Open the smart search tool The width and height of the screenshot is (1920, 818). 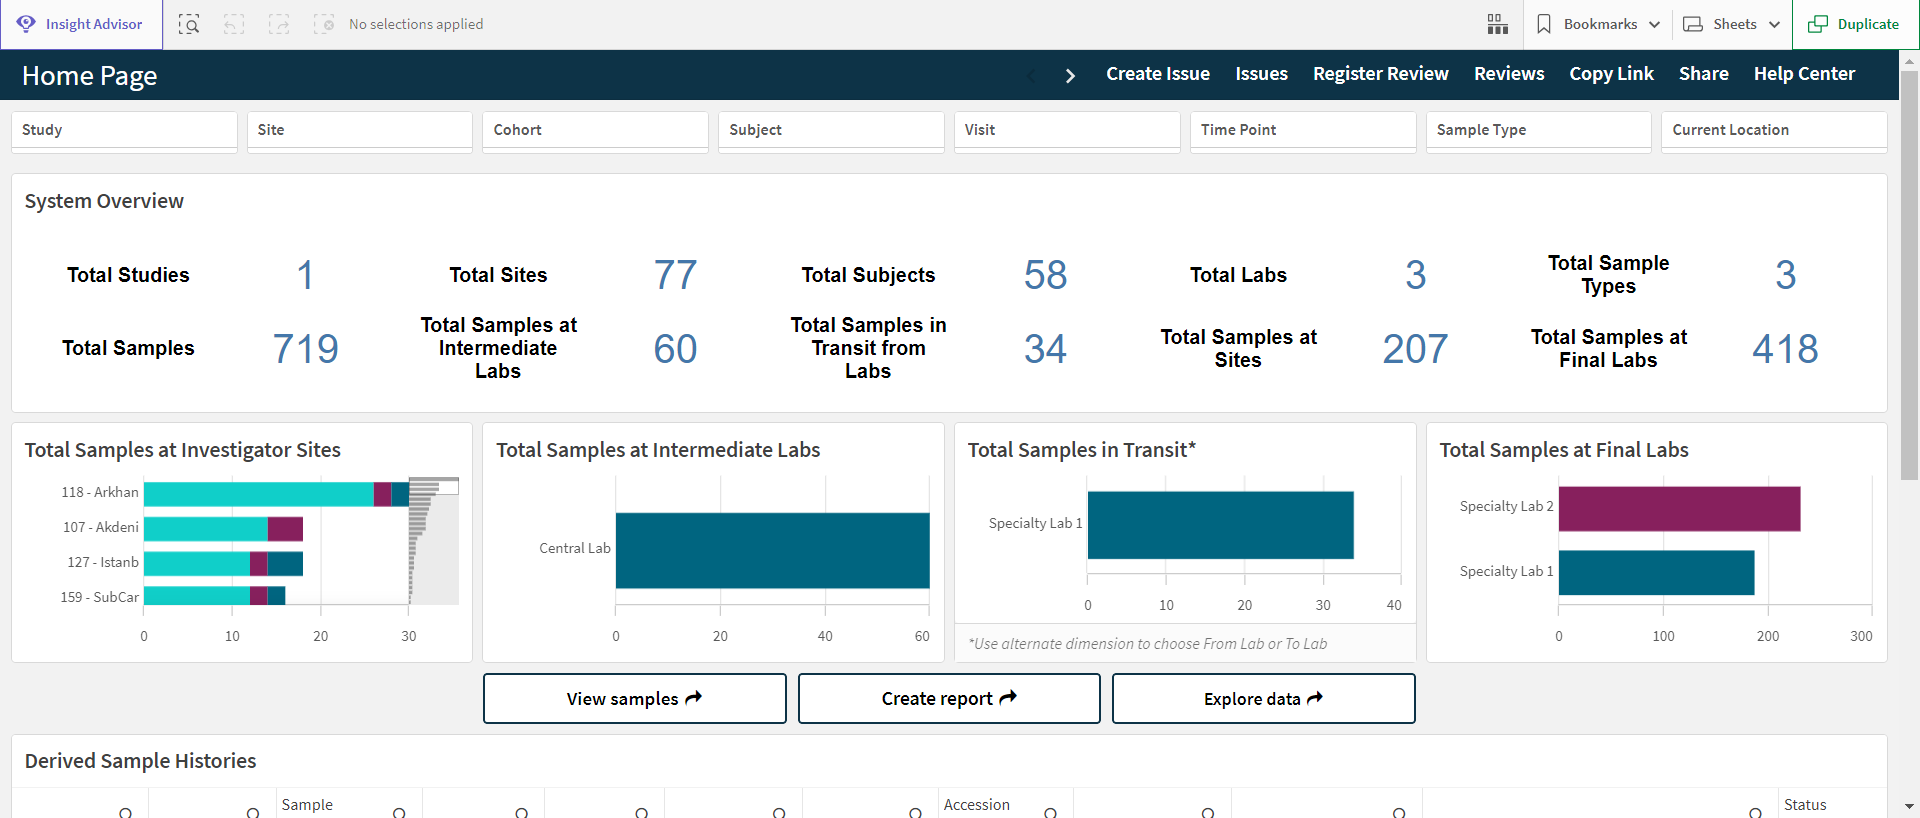(189, 24)
